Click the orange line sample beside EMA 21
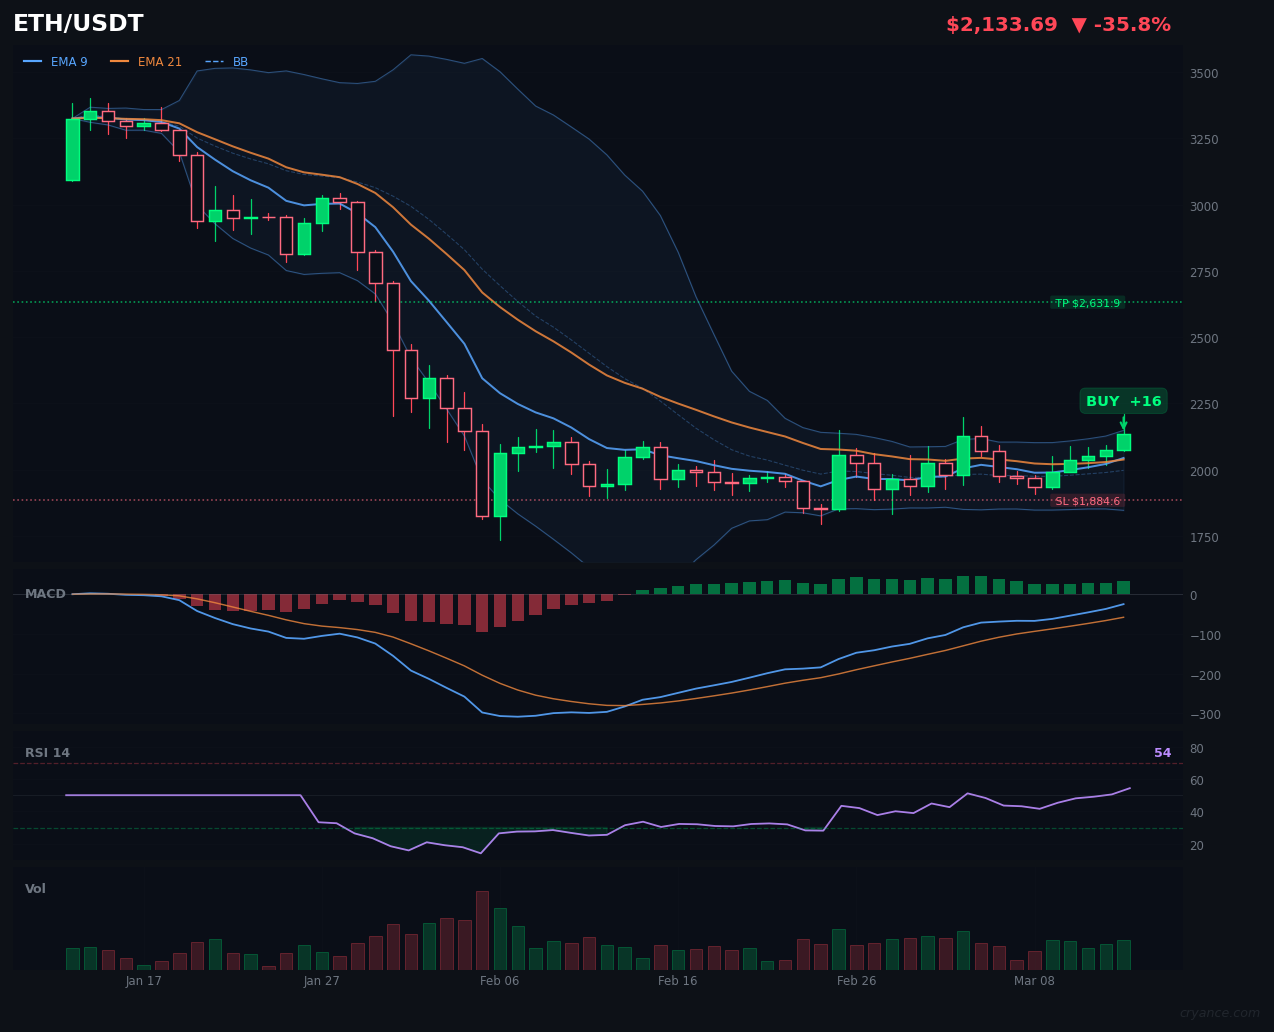 pyautogui.click(x=122, y=61)
